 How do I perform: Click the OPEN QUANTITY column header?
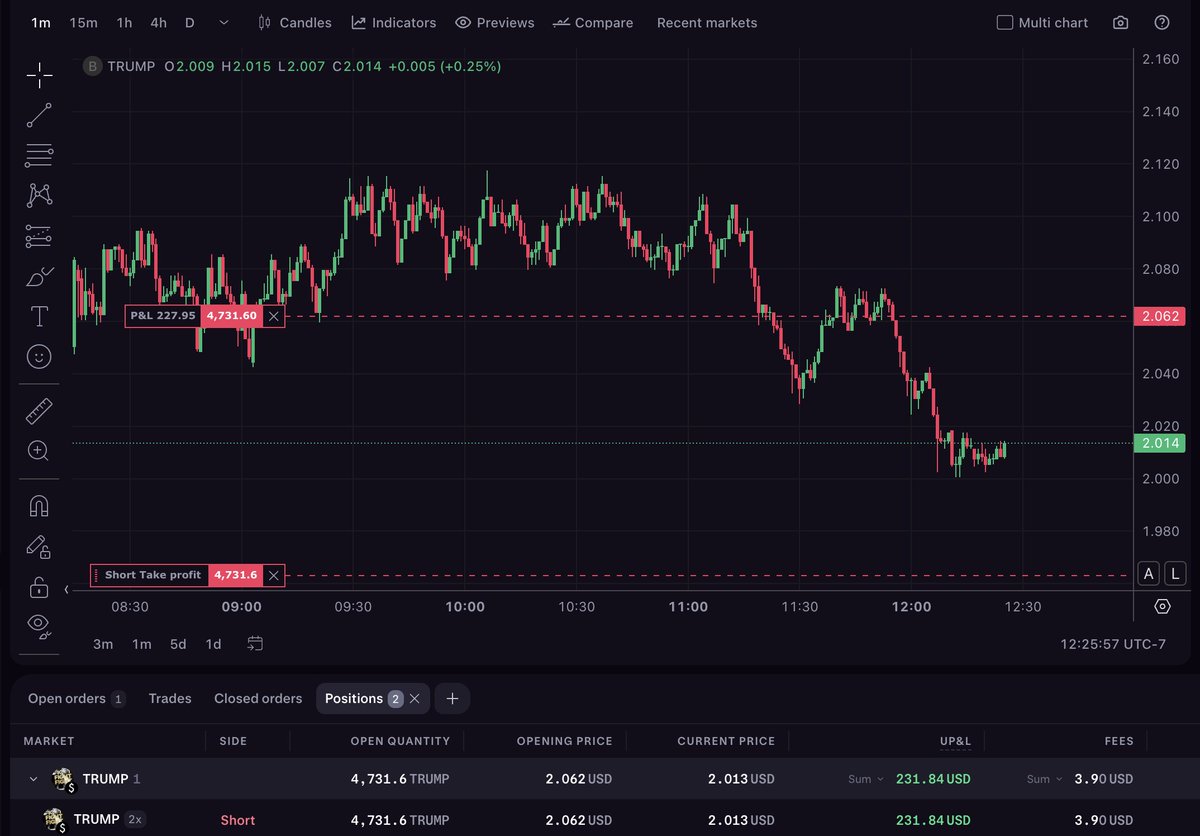point(400,741)
